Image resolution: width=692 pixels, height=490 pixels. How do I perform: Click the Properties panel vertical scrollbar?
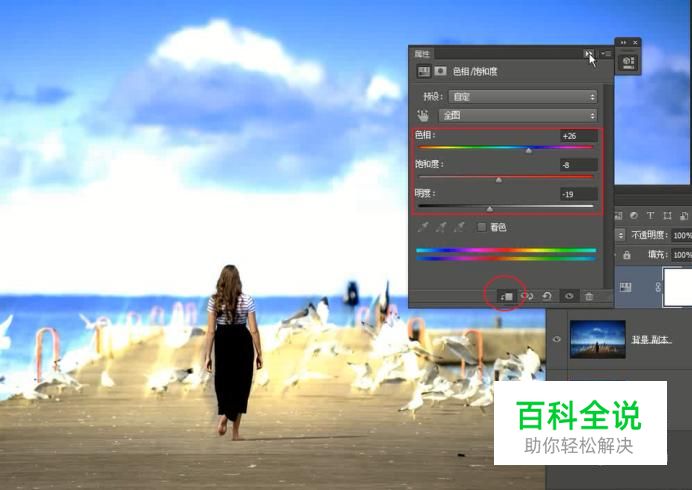pyautogui.click(x=608, y=185)
